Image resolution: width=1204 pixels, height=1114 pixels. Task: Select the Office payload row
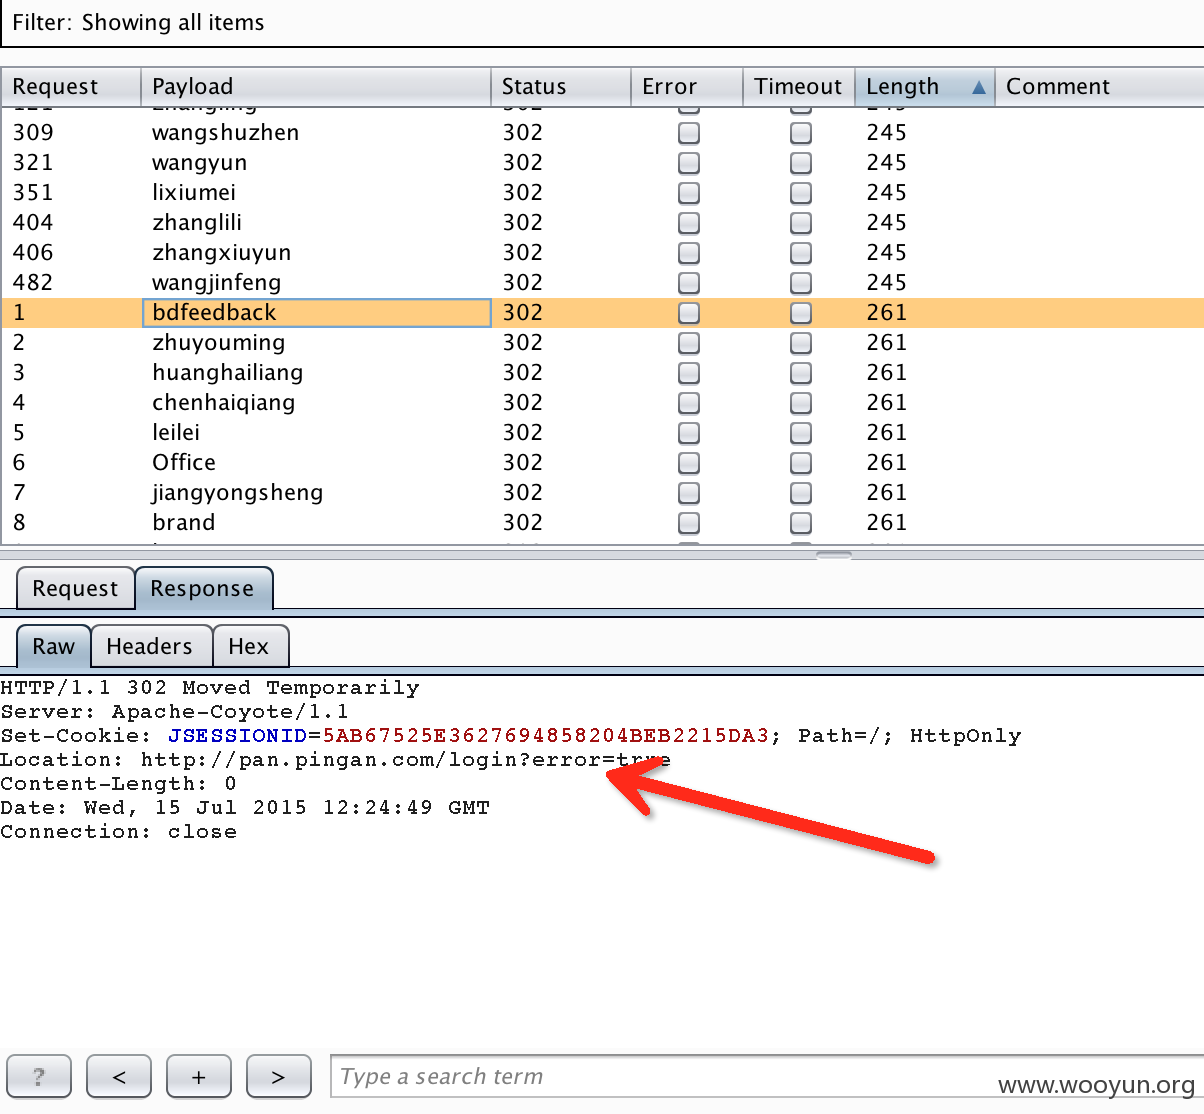(602, 463)
